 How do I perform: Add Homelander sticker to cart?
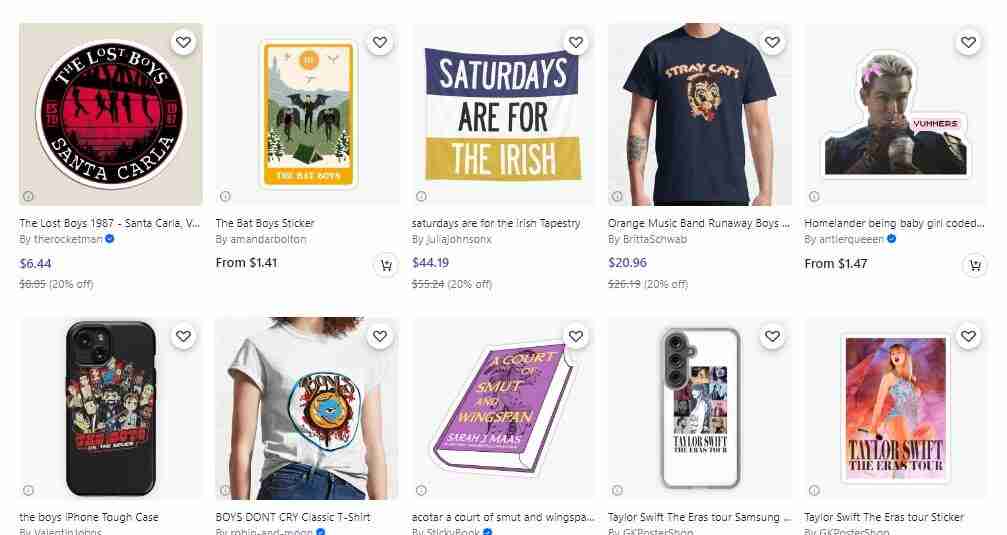click(x=973, y=265)
